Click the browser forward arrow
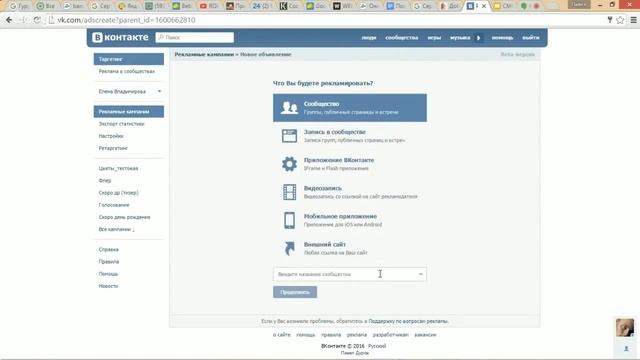The image size is (640, 360). pos(22,20)
